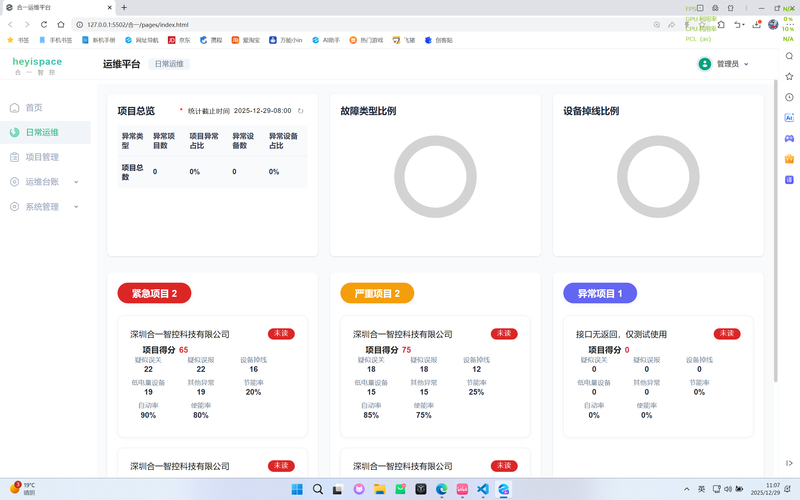Click the history clock in right browser sidebar
The width and height of the screenshot is (800, 500).
(789, 97)
